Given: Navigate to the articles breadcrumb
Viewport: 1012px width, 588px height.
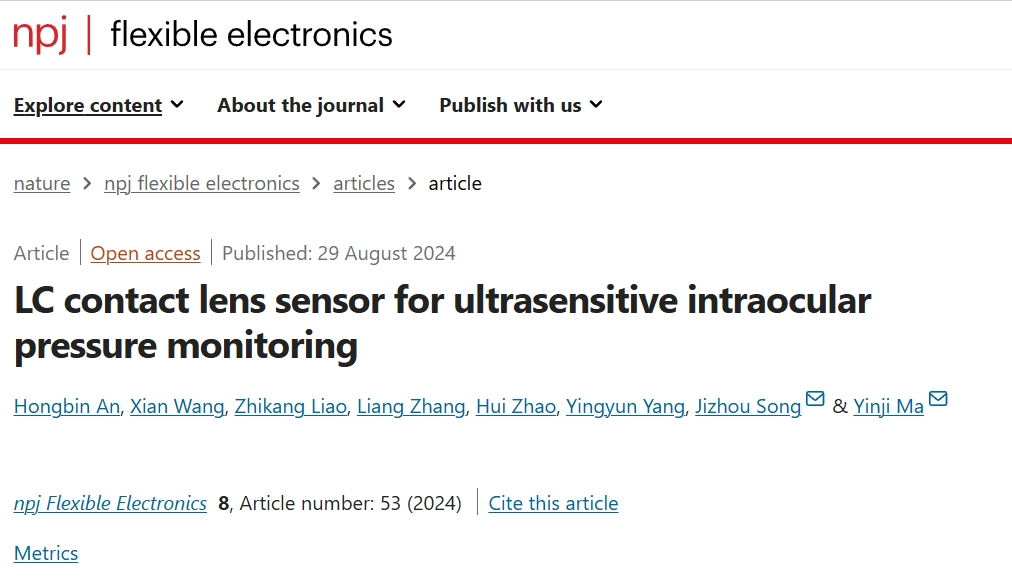Looking at the screenshot, I should coord(364,184).
